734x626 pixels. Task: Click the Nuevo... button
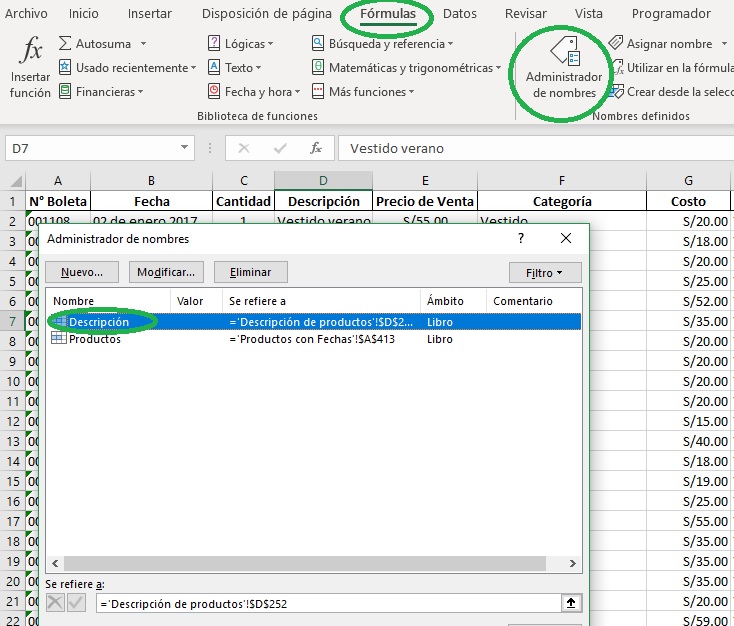point(82,272)
